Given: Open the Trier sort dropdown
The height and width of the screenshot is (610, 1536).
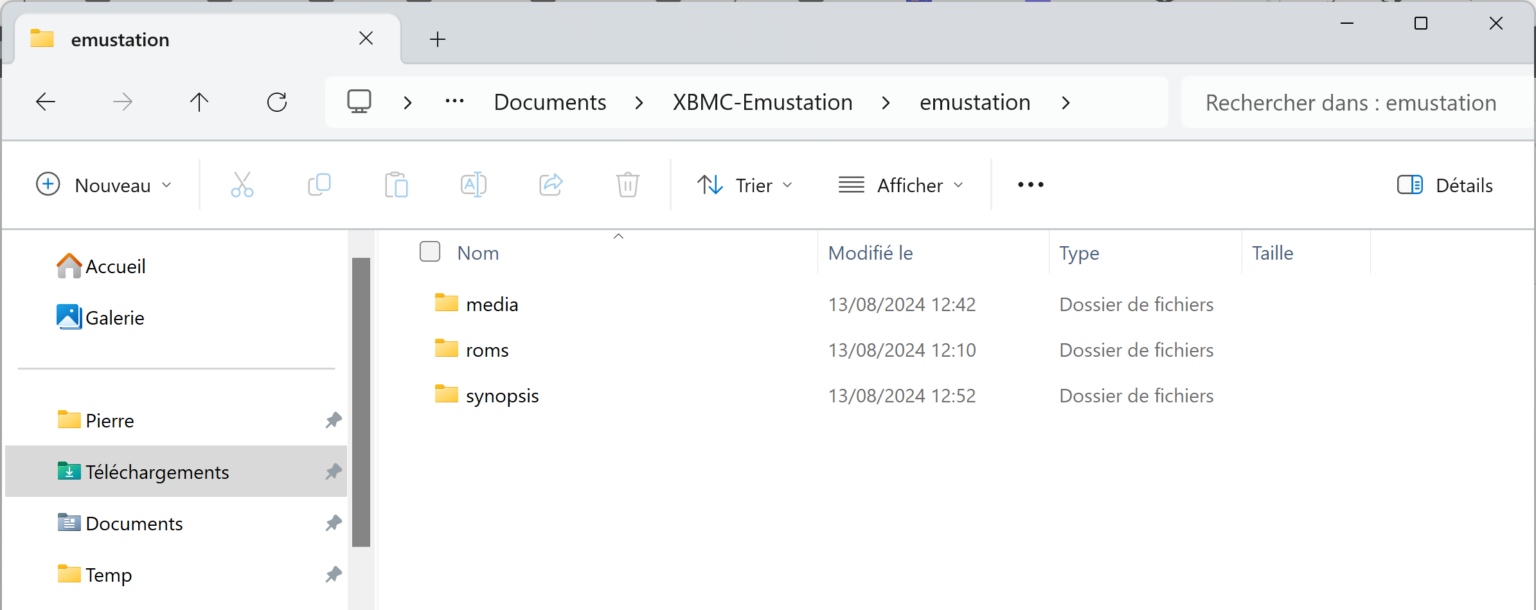Looking at the screenshot, I should [x=745, y=184].
